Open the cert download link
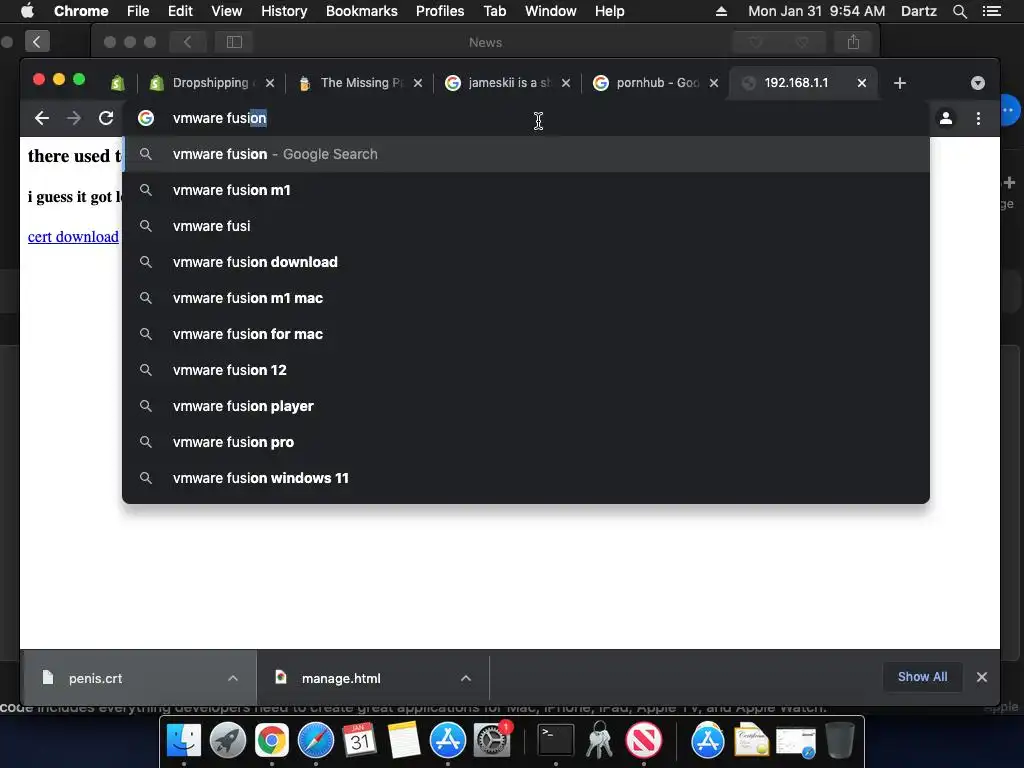The height and width of the screenshot is (768, 1024). (x=73, y=236)
